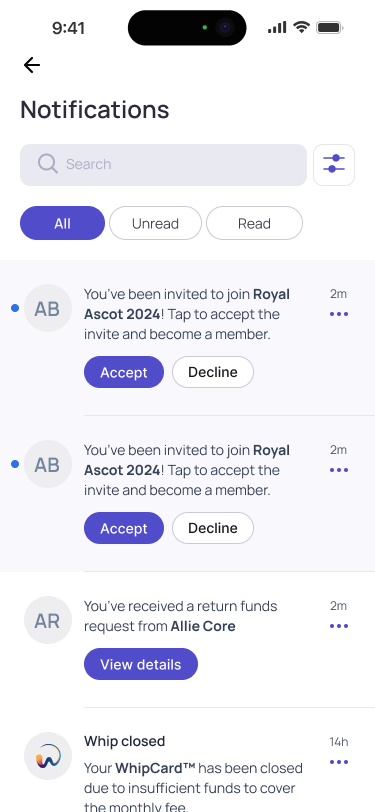
Task: Switch to the Unread filter tab
Action: [155, 223]
